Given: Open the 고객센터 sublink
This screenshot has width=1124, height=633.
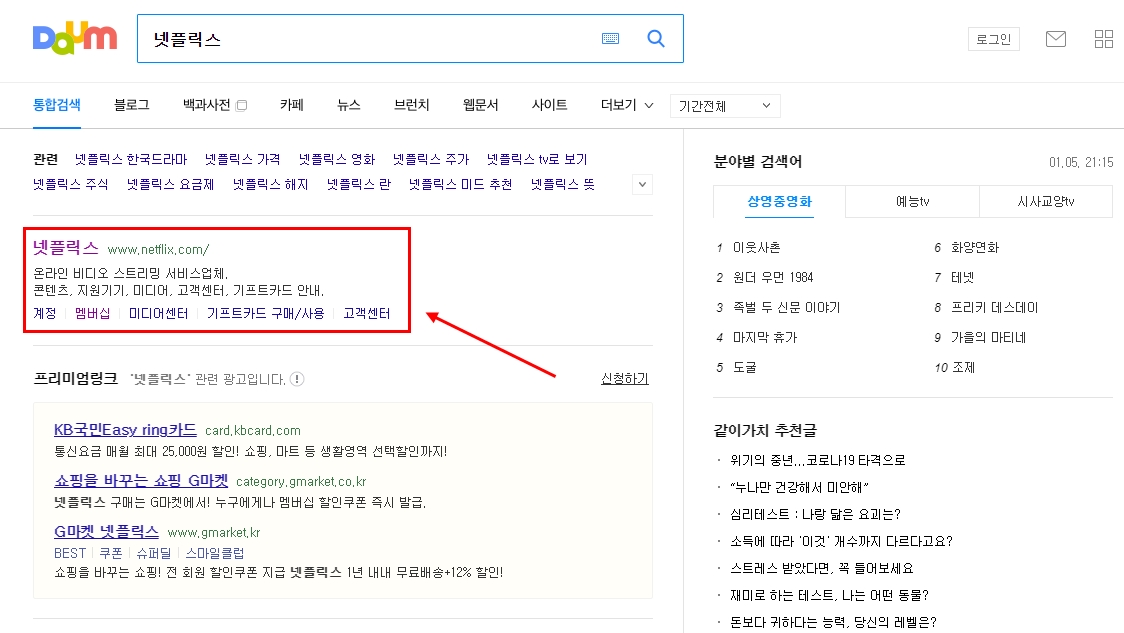Looking at the screenshot, I should 366,313.
